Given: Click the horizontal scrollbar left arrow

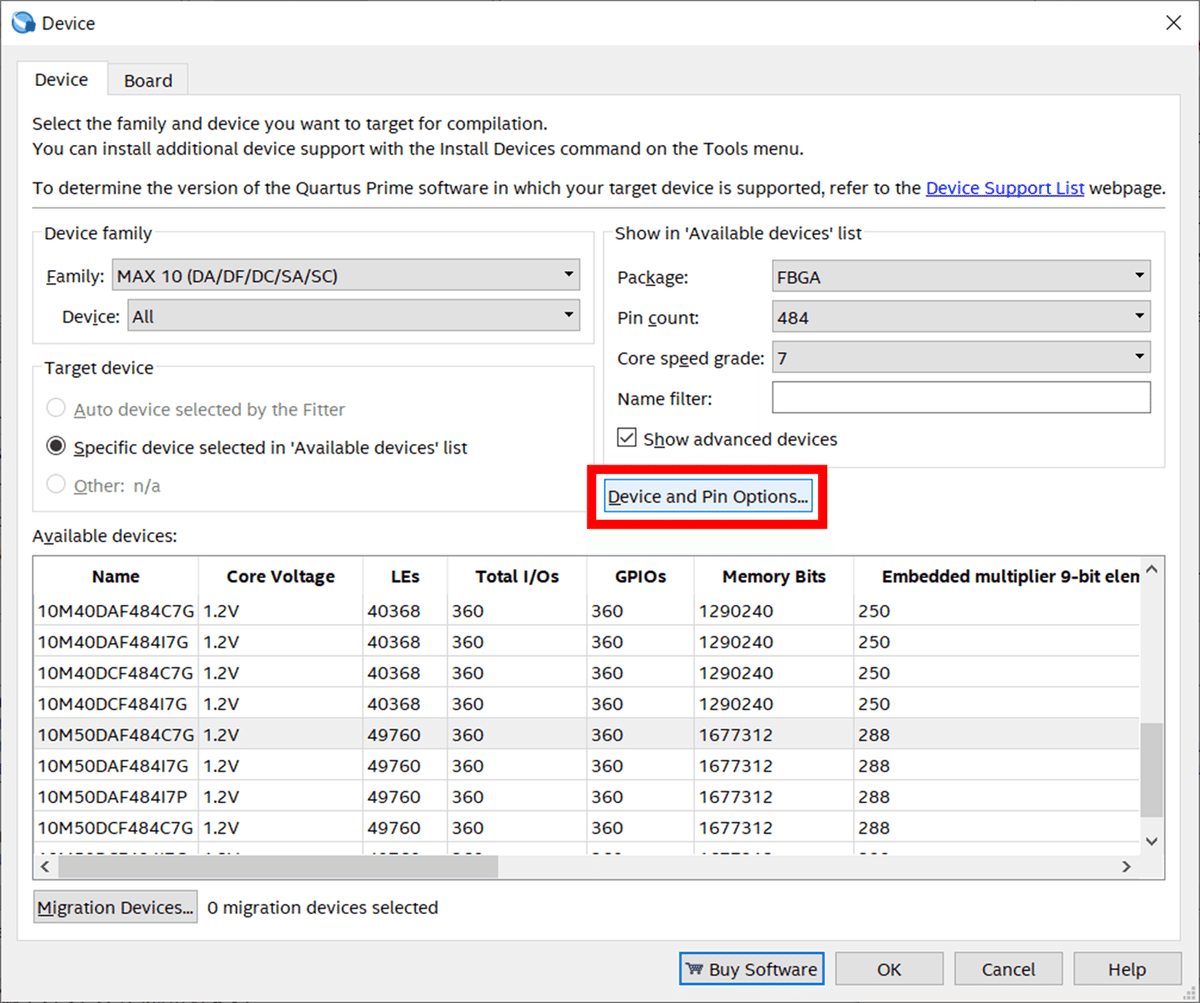Looking at the screenshot, I should pos(45,866).
